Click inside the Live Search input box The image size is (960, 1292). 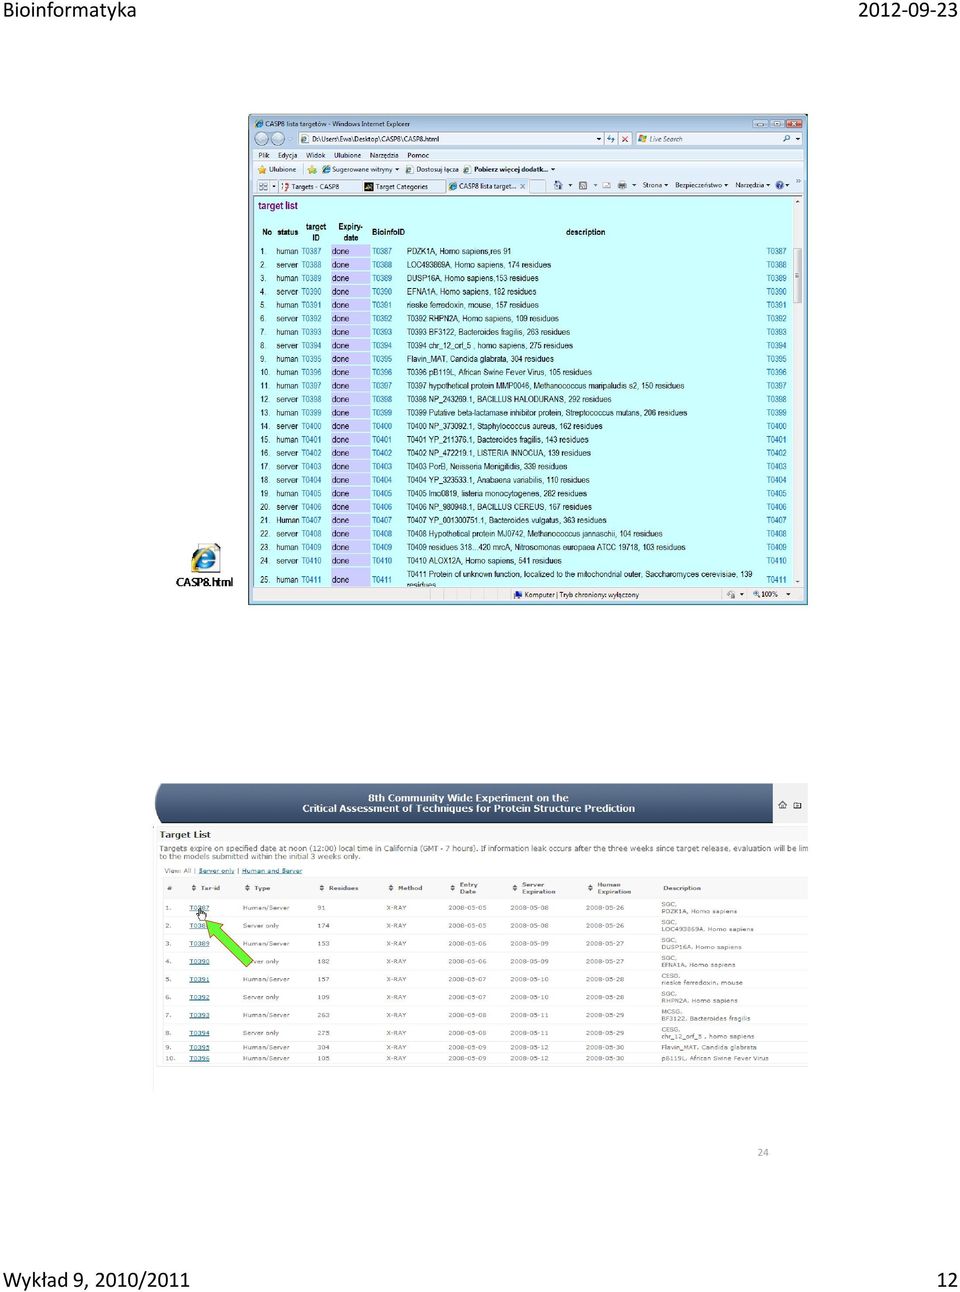point(707,139)
